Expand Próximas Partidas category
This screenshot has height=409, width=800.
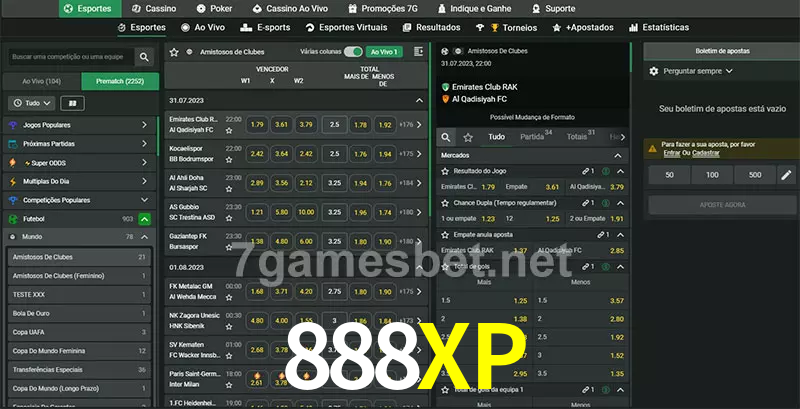pos(144,144)
